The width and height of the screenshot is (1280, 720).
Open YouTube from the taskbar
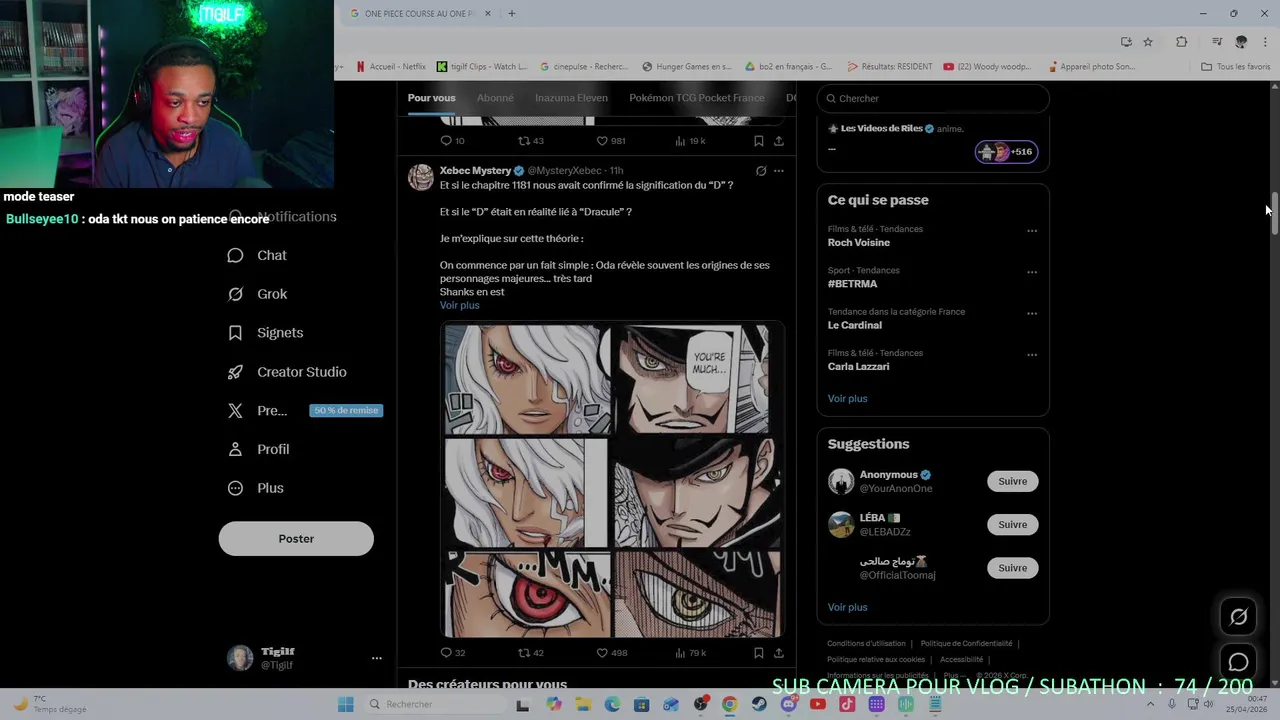[x=818, y=704]
